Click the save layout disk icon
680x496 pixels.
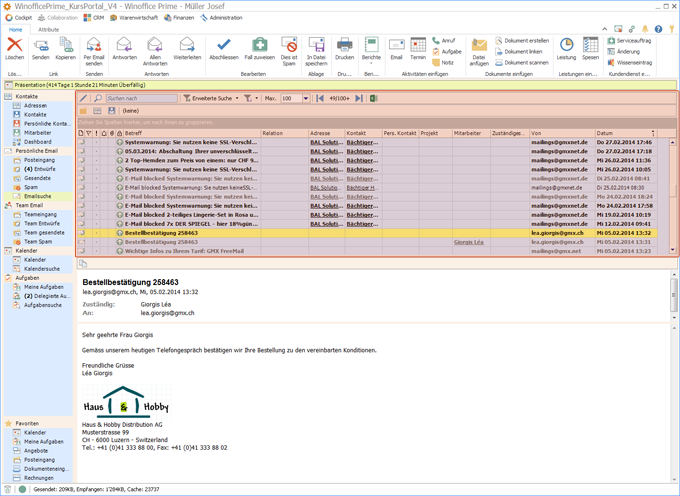111,111
